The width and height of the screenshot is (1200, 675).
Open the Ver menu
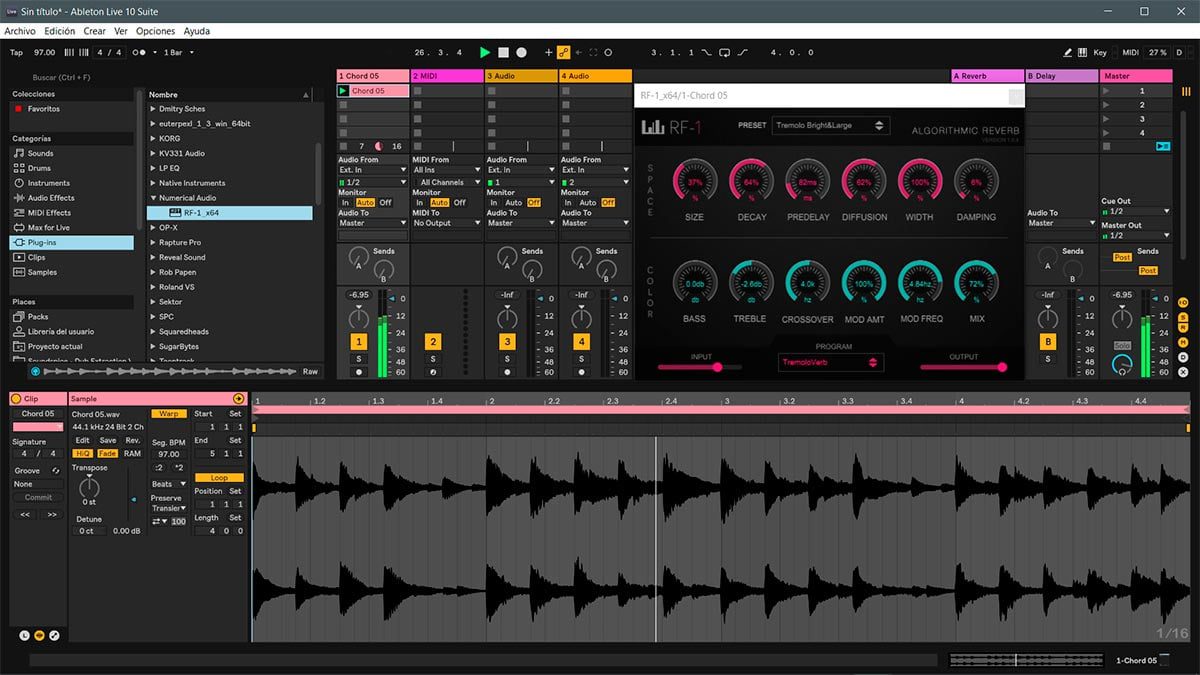coord(120,31)
